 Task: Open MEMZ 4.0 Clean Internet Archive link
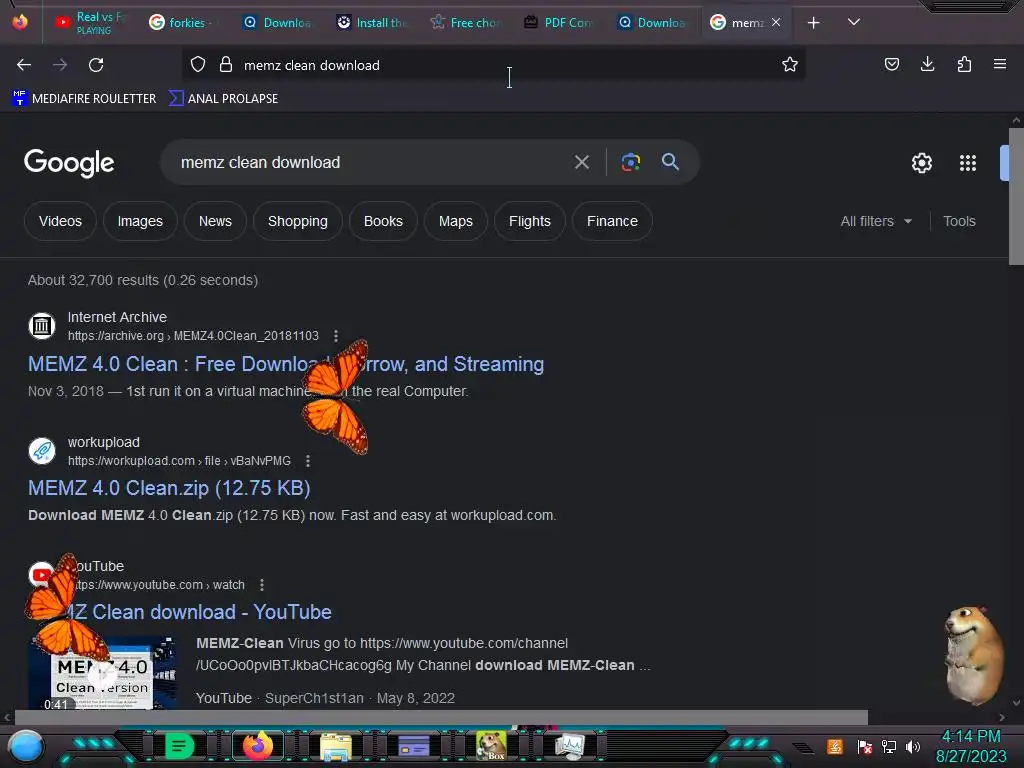[x=285, y=364]
